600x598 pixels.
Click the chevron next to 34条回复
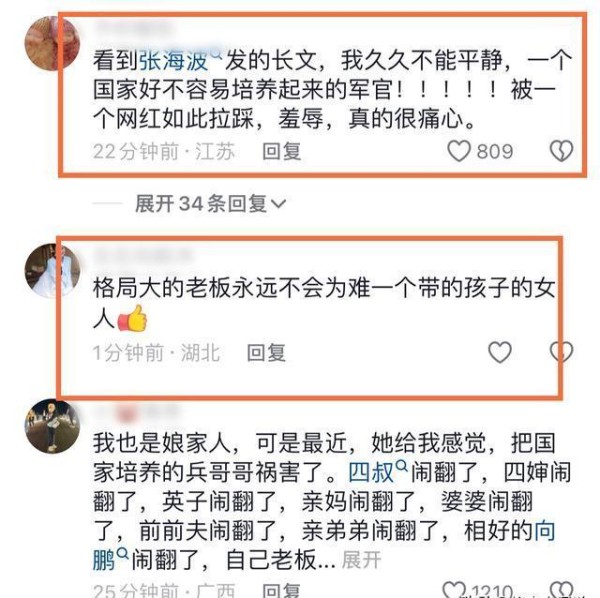(278, 204)
